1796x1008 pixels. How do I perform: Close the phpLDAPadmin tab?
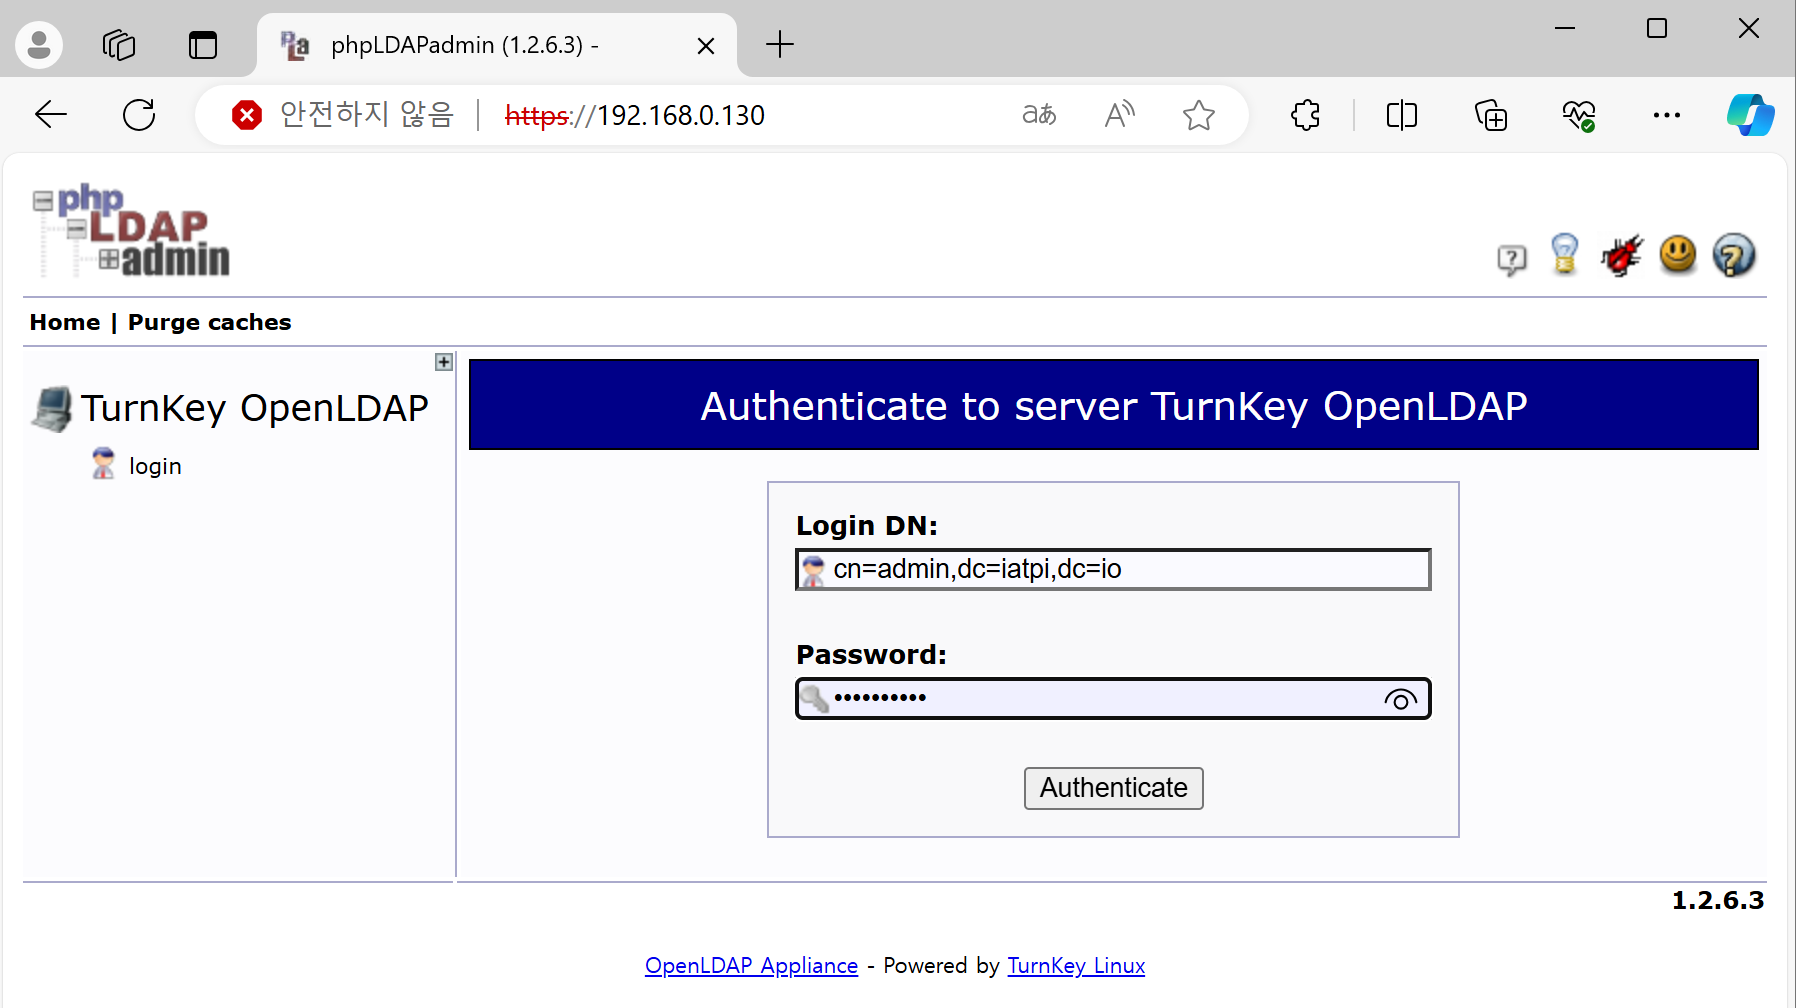click(705, 46)
